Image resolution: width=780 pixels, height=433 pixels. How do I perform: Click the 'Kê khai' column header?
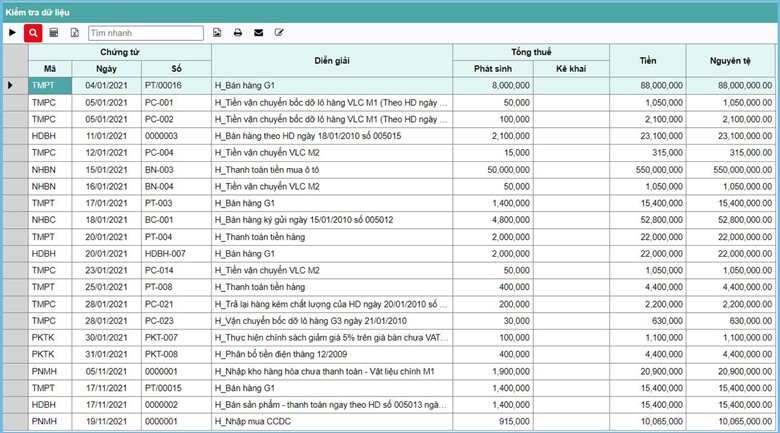[570, 68]
